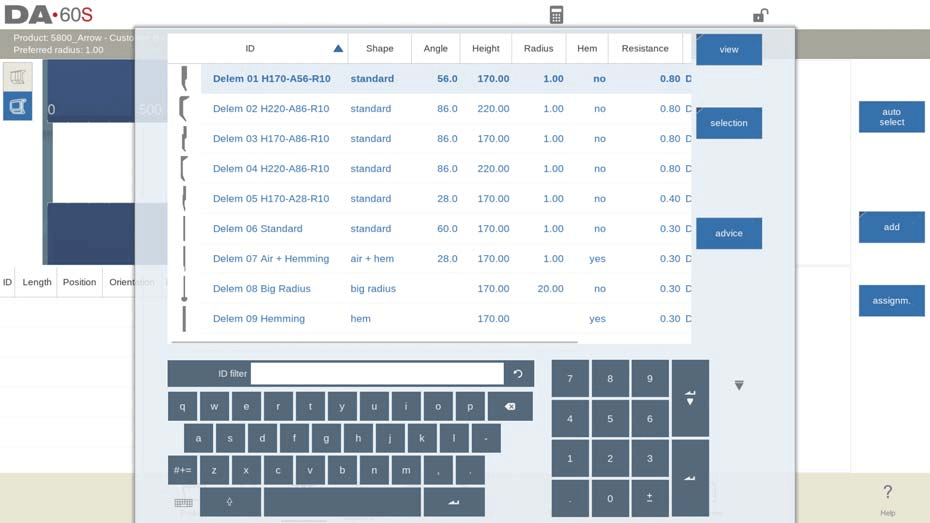930x523 pixels.
Task: Select the machine setup view icon
Action: (x=17, y=77)
